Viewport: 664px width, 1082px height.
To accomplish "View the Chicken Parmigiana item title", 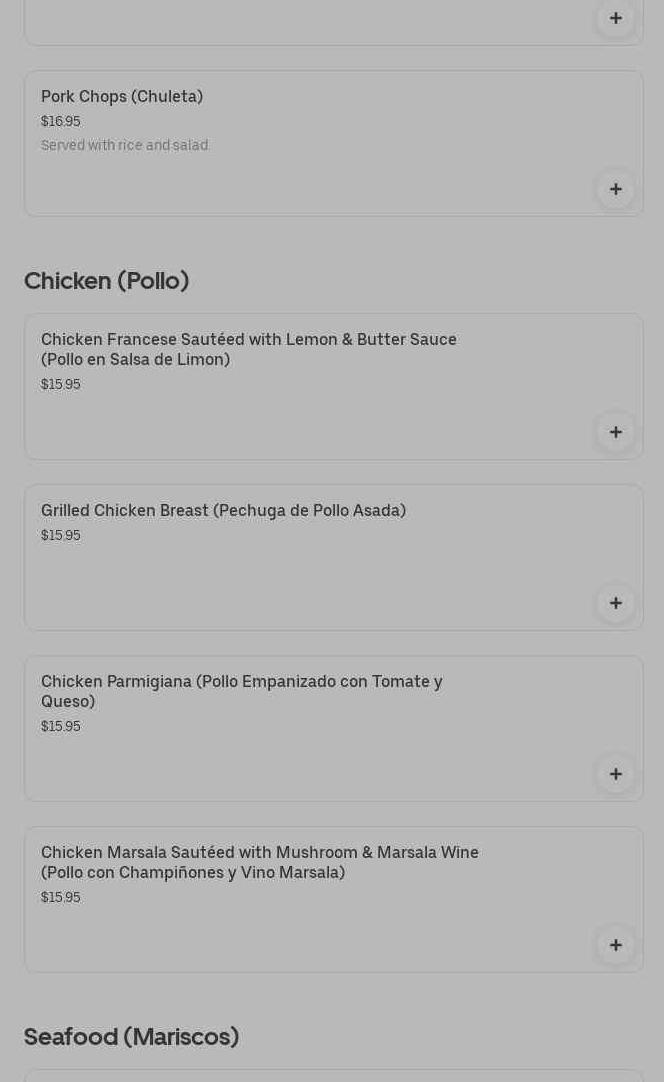I will 241,691.
